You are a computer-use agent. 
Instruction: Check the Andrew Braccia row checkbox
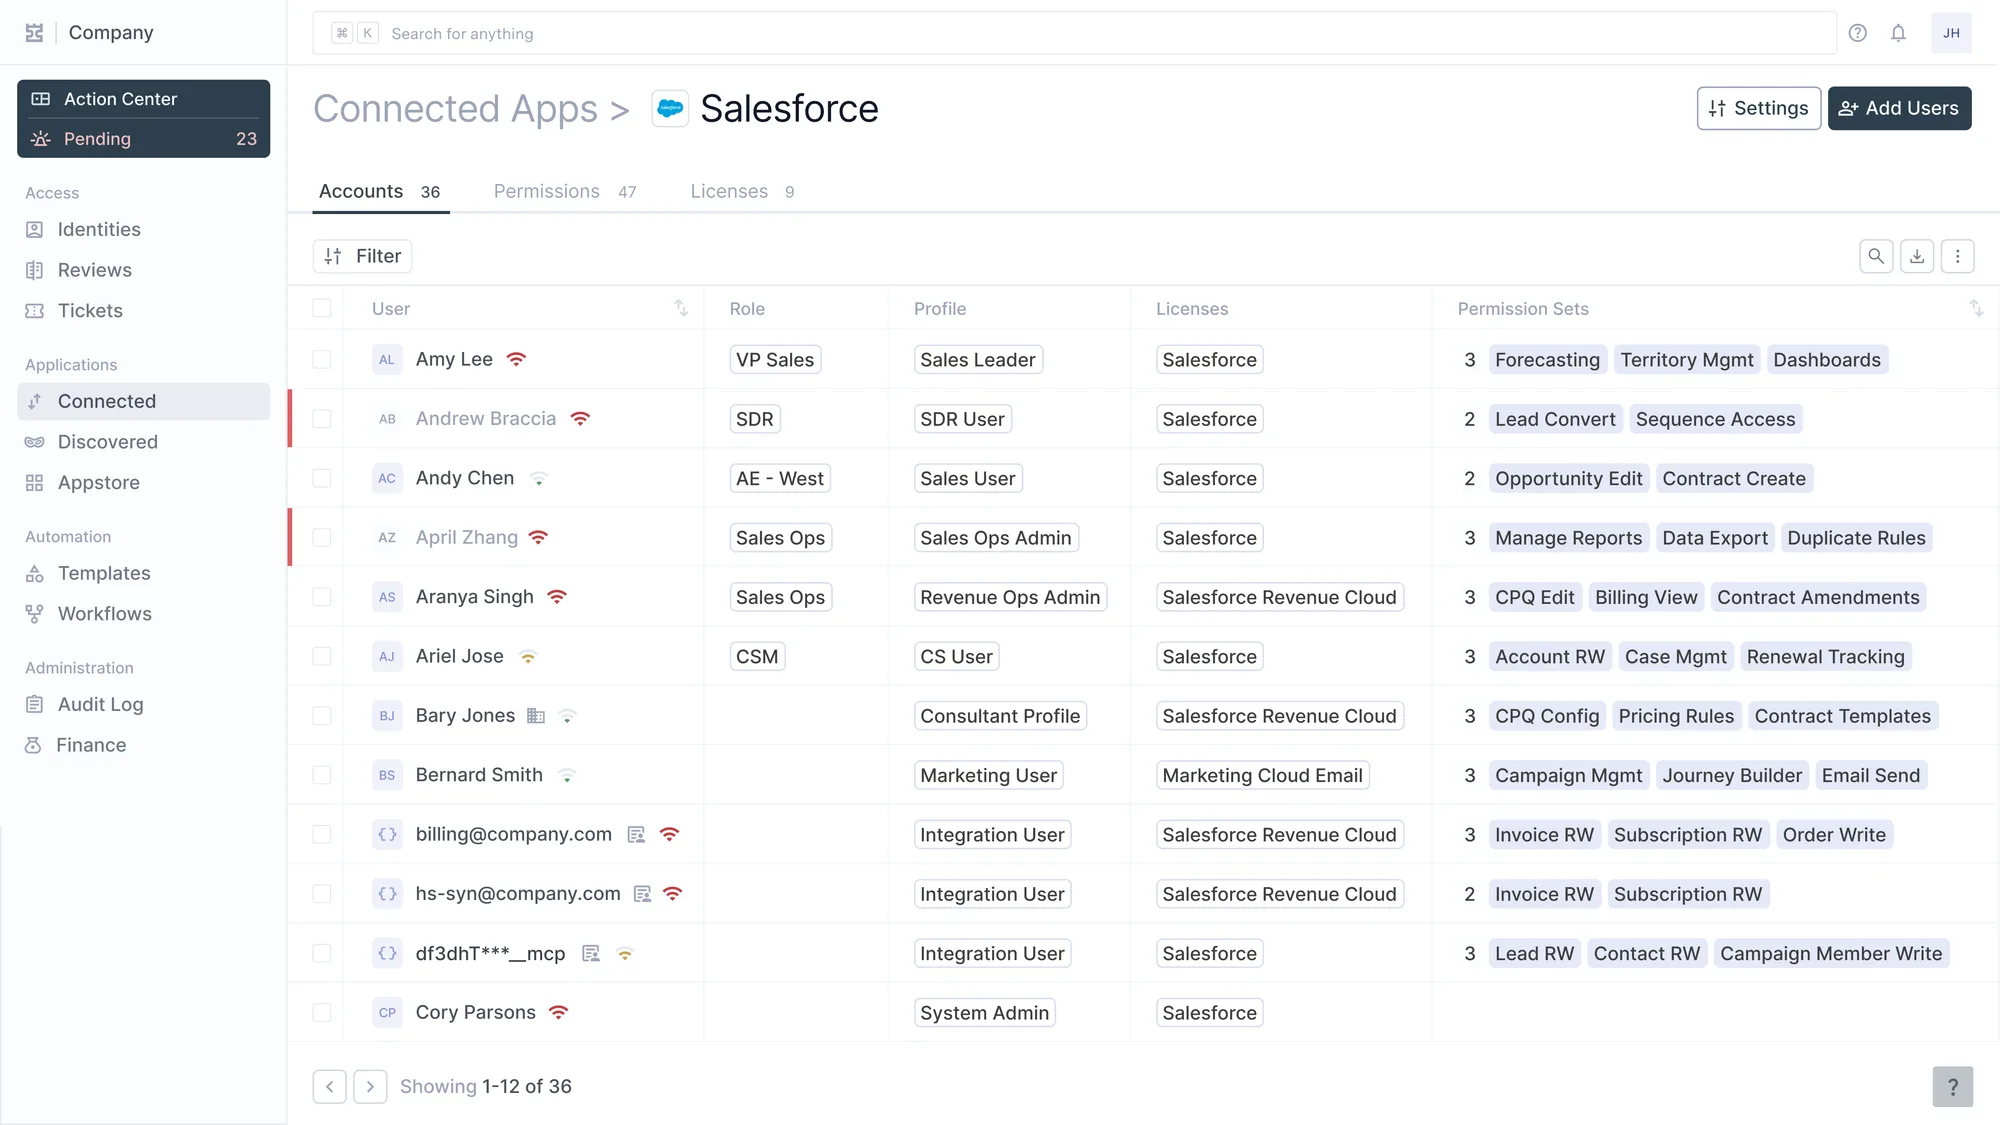(x=322, y=419)
